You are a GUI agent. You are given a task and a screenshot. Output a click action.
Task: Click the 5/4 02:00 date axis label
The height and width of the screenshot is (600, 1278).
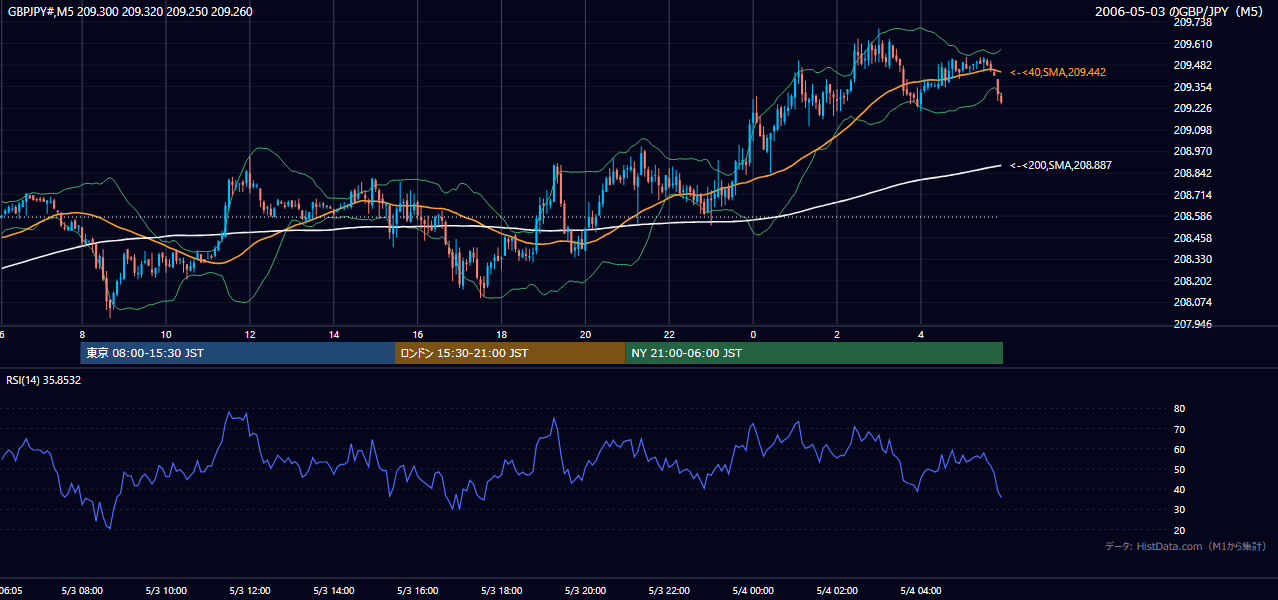click(838, 591)
